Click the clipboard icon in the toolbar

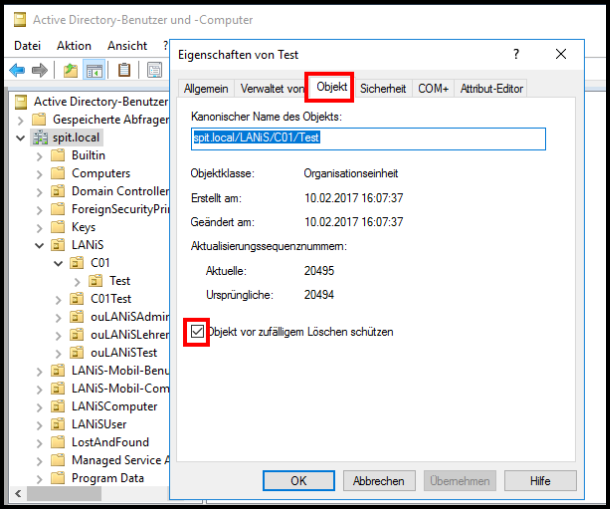point(124,70)
